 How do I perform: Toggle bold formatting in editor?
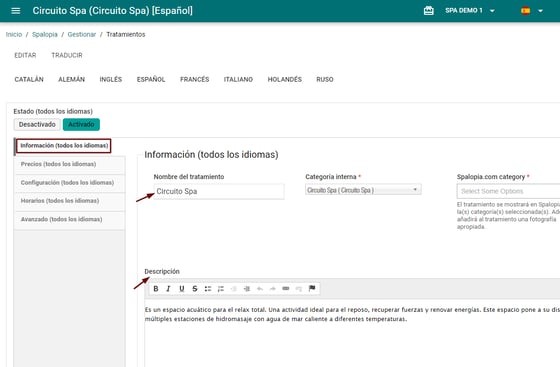(x=156, y=288)
